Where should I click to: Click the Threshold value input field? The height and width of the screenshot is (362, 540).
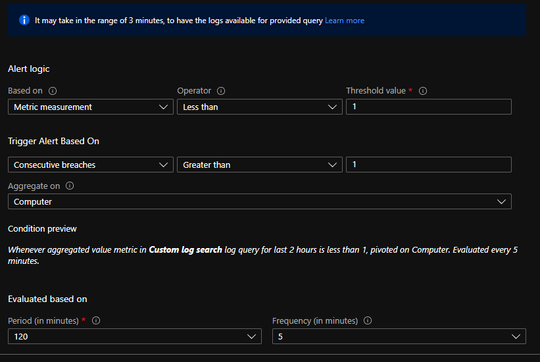pos(429,107)
